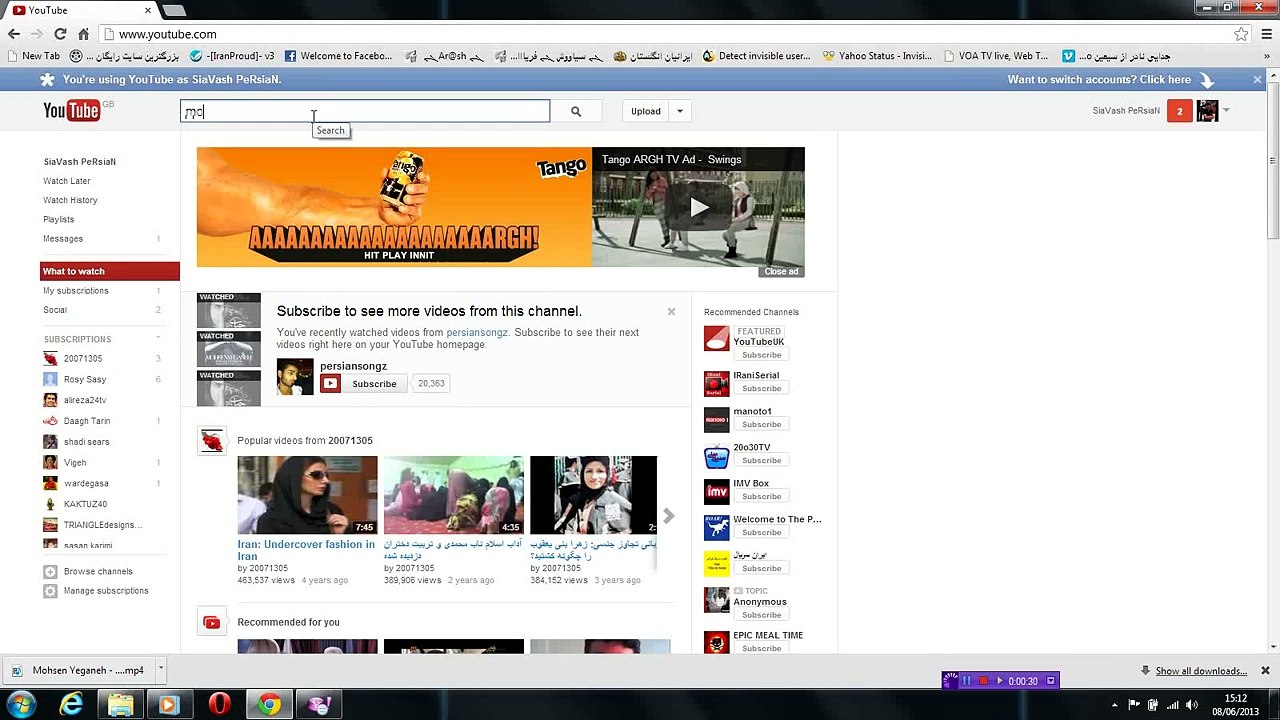Select 'What to watch' sidebar item

pos(110,271)
